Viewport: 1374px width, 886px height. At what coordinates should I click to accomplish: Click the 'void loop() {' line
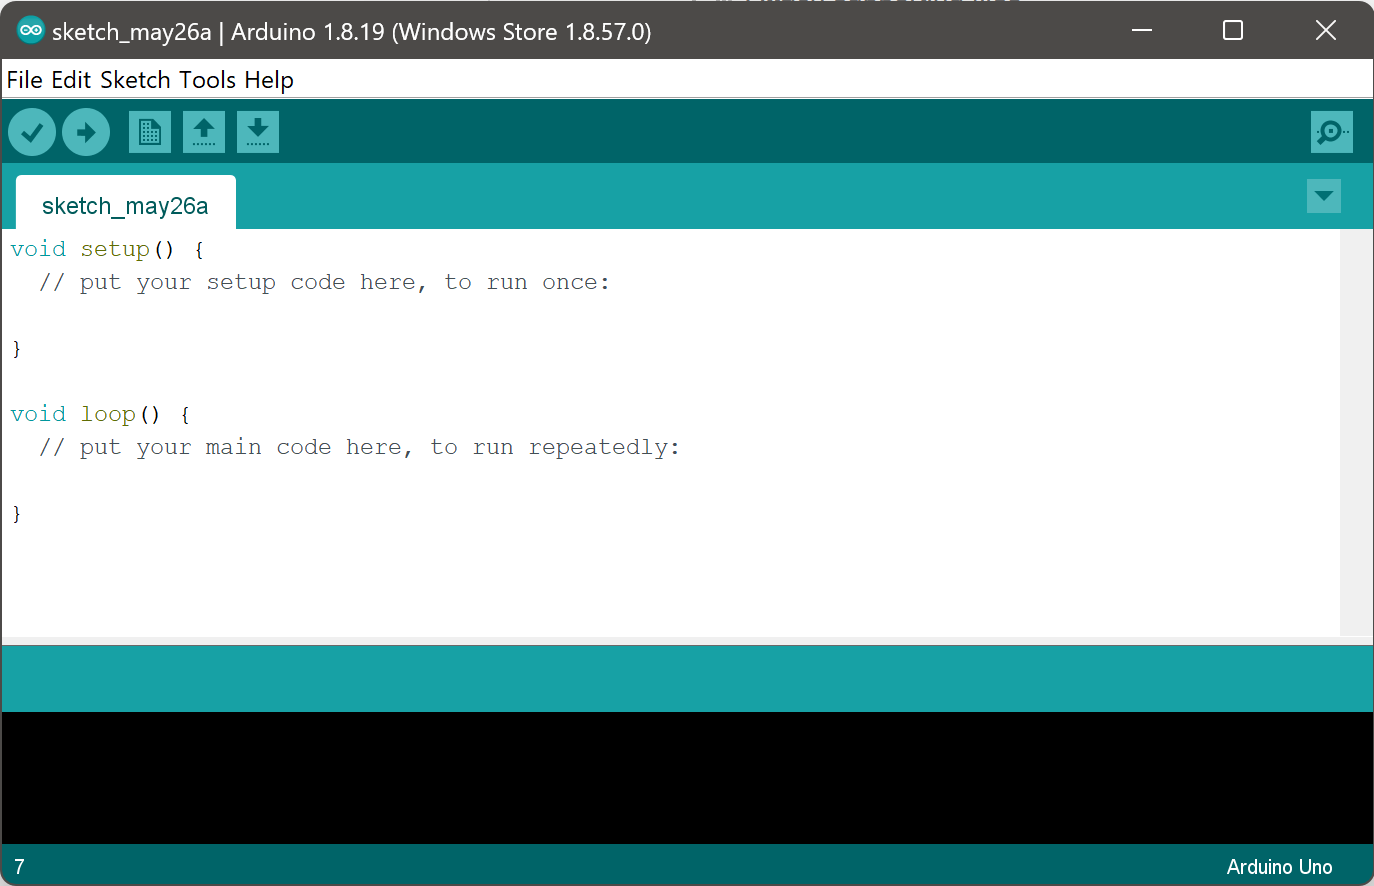point(101,415)
